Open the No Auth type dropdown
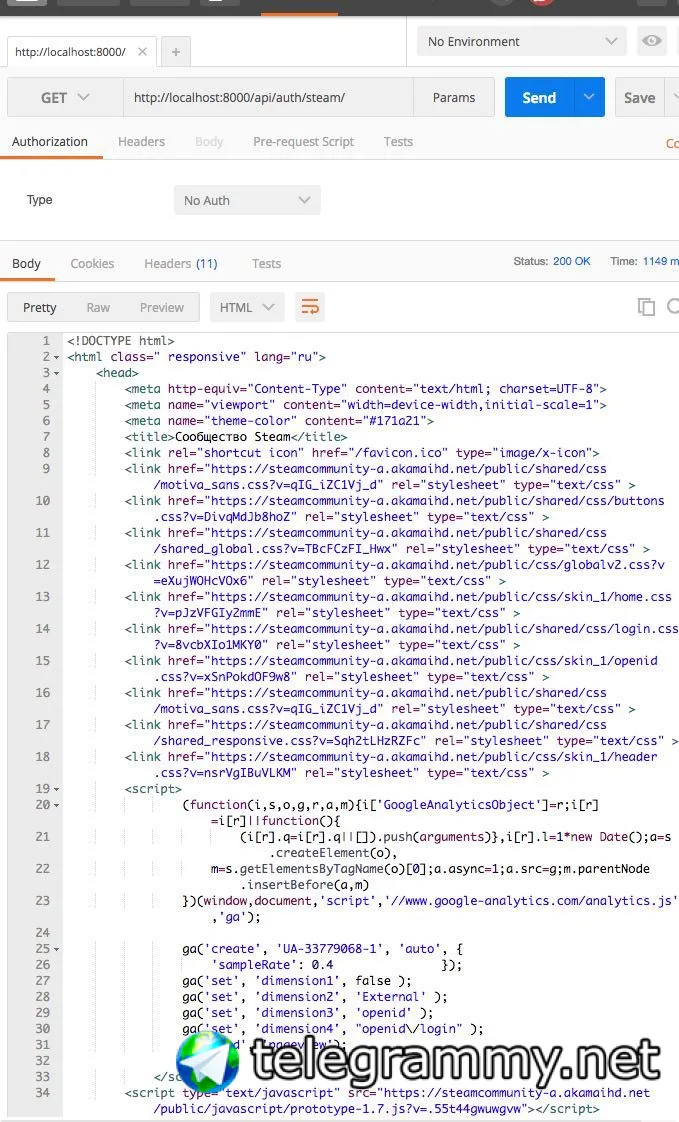This screenshot has height=1122, width=679. pyautogui.click(x=247, y=200)
